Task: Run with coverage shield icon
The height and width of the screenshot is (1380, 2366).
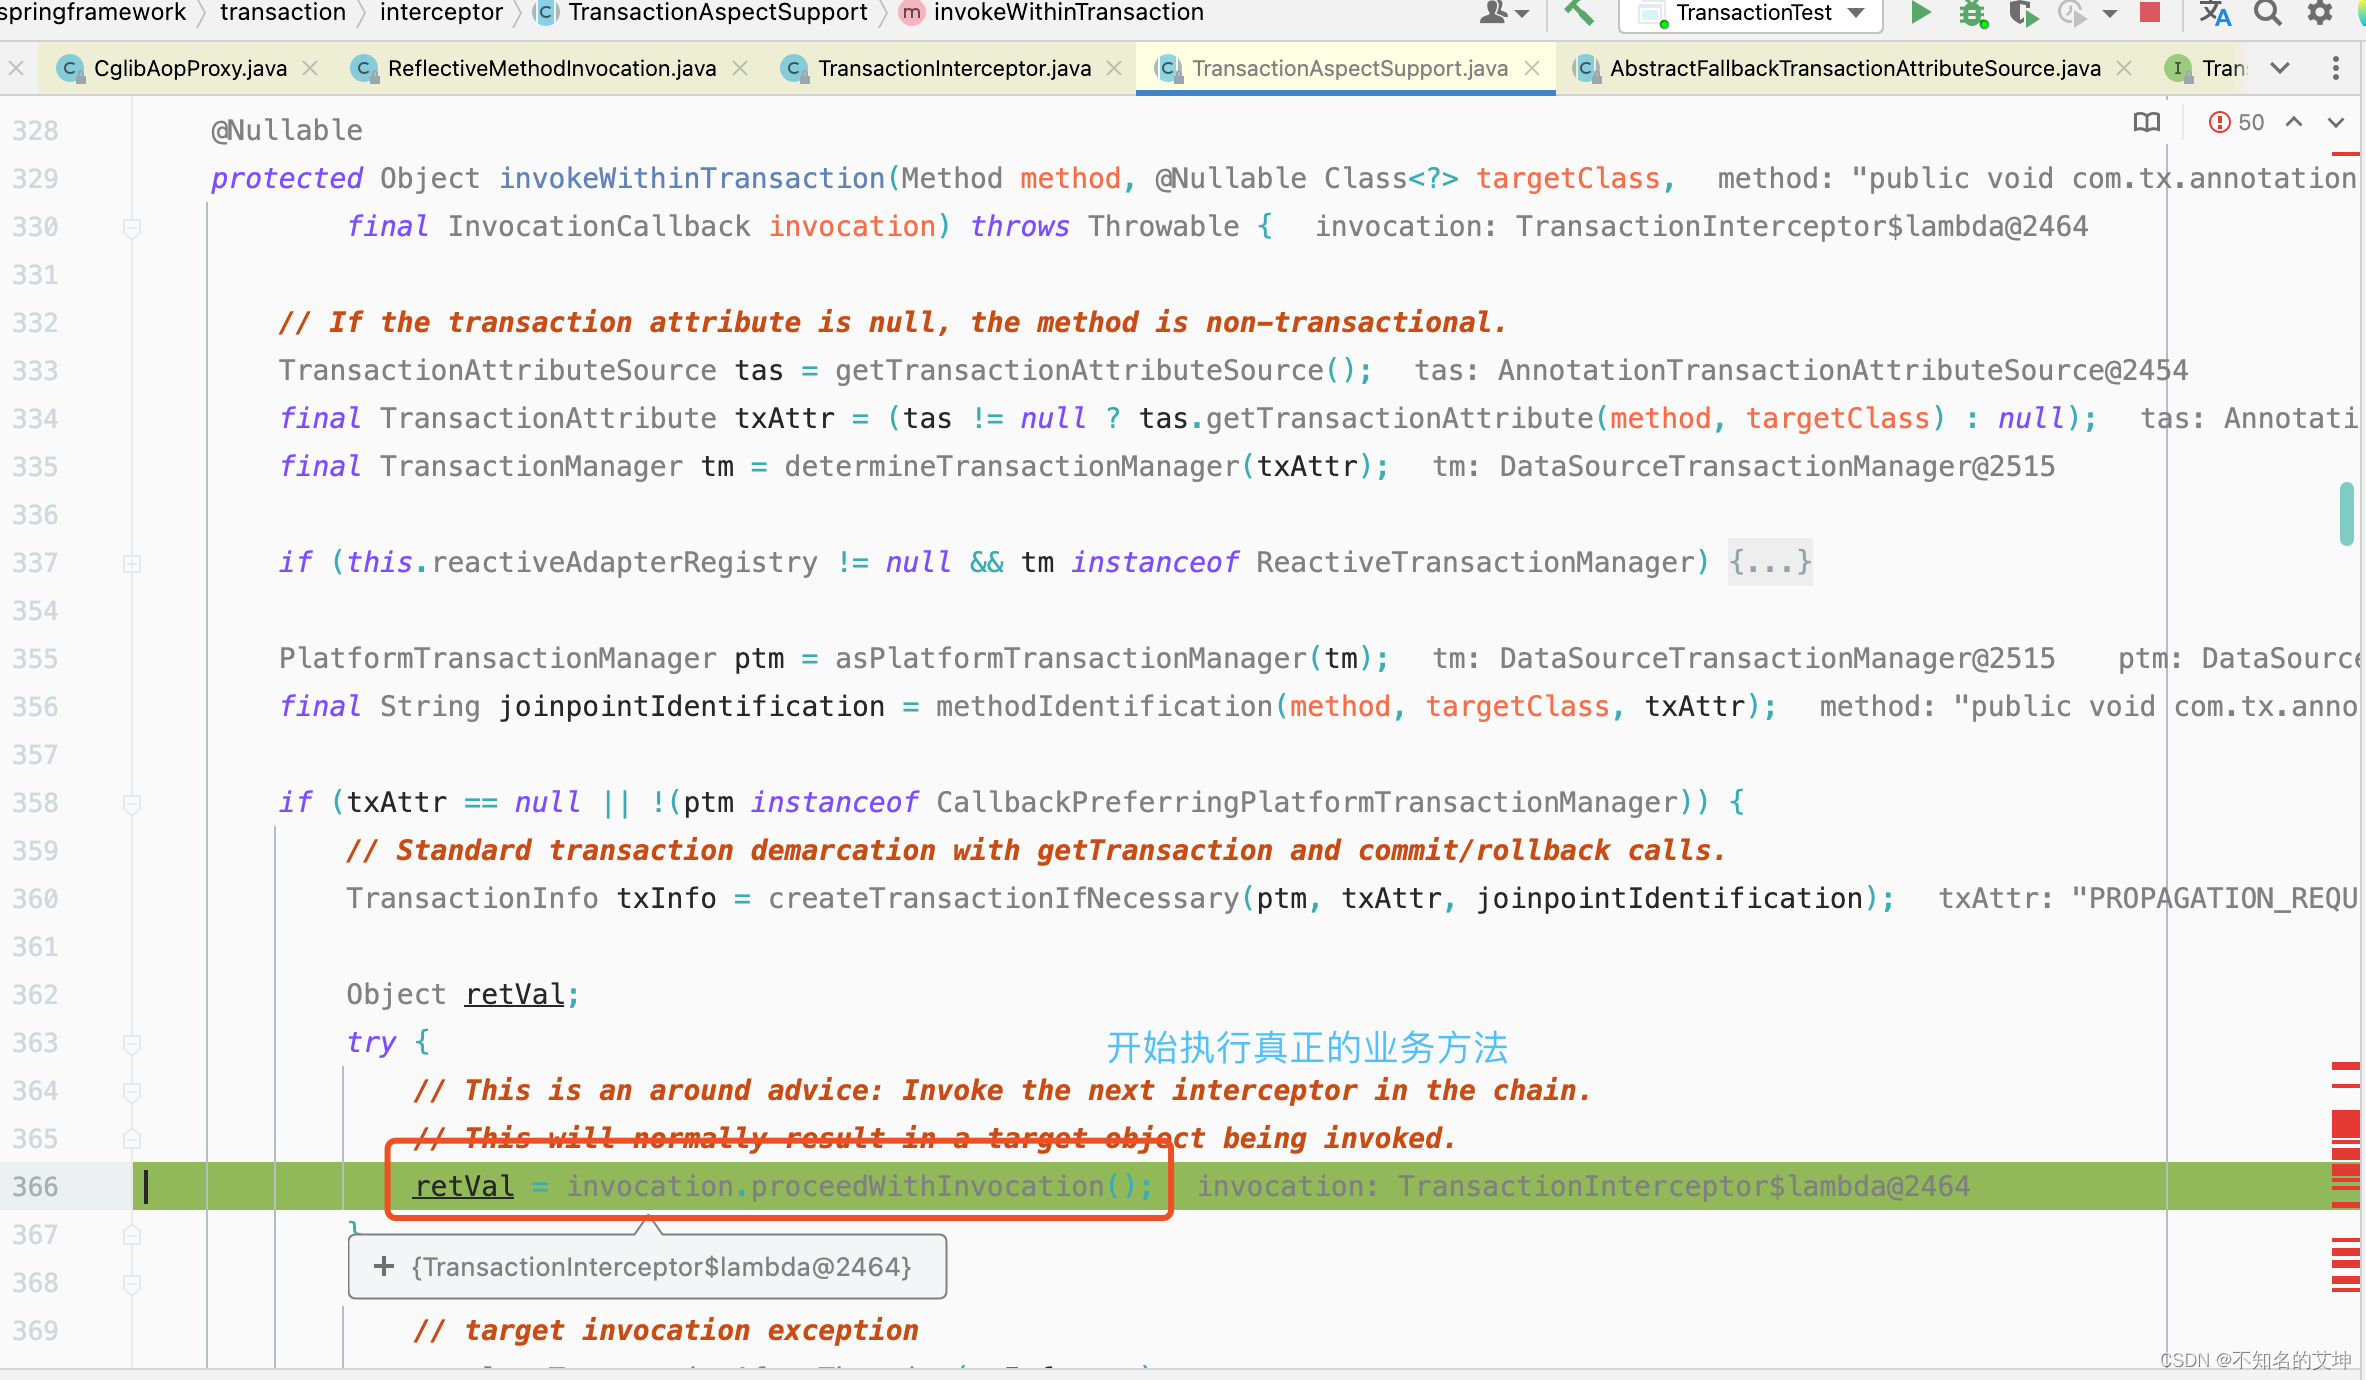Action: 2024,13
